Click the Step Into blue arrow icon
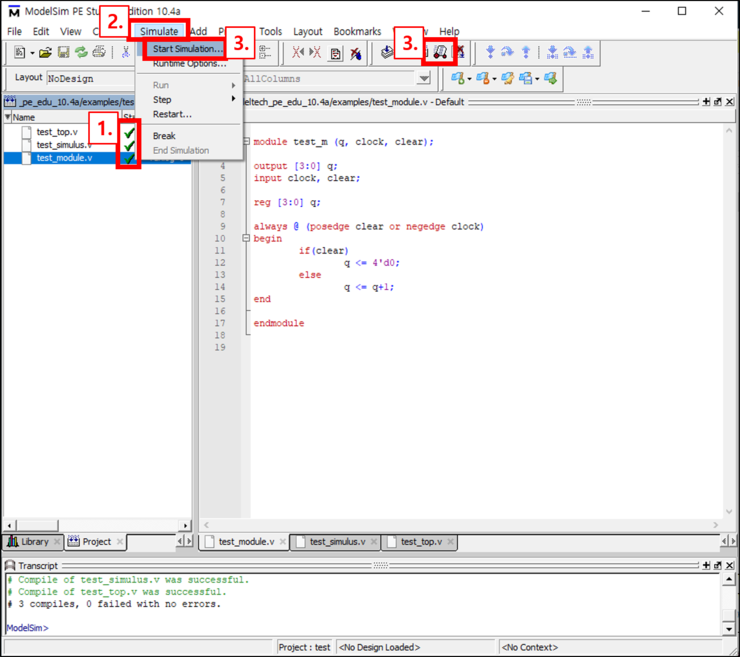Image resolution: width=740 pixels, height=657 pixels. 490,52
